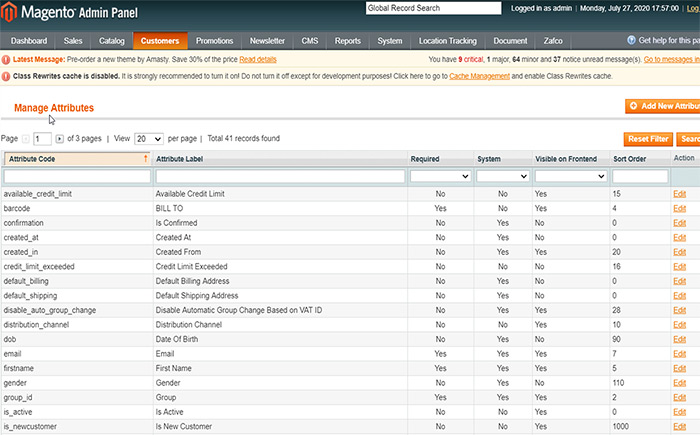Click the Attribute Label filter field
Viewport: 700px width, 435px height.
click(x=280, y=176)
